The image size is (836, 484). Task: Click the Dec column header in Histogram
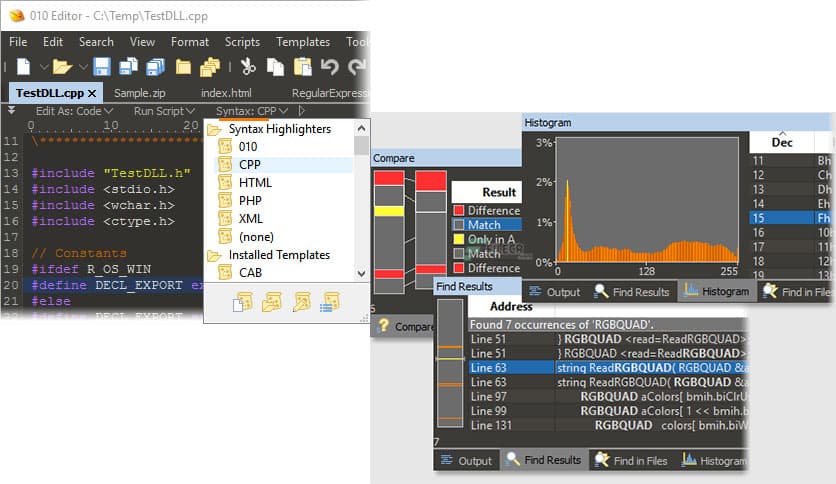pos(782,142)
